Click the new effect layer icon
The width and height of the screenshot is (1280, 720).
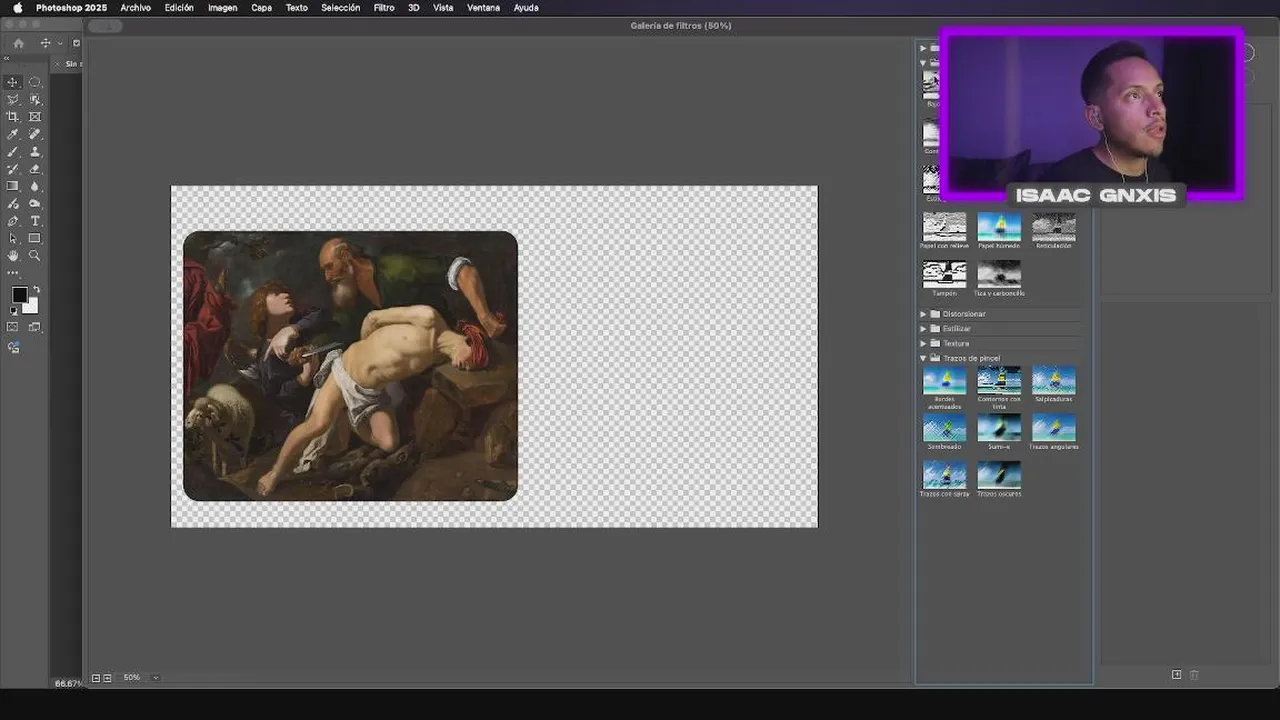(x=1176, y=675)
